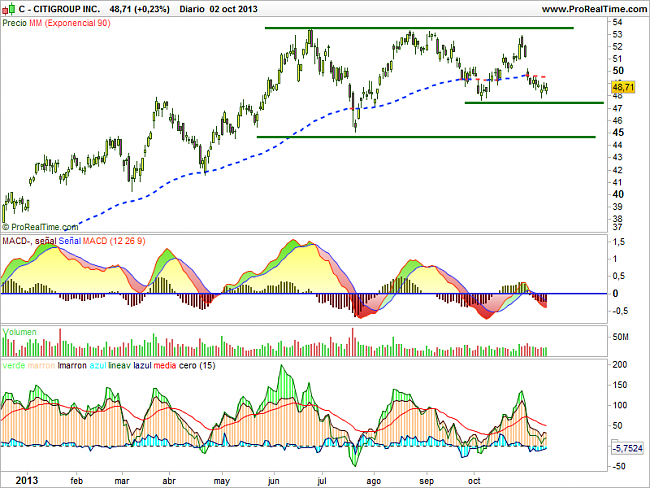Click the 'lmarron' legend label
This screenshot has height=488, width=650.
(x=72, y=366)
